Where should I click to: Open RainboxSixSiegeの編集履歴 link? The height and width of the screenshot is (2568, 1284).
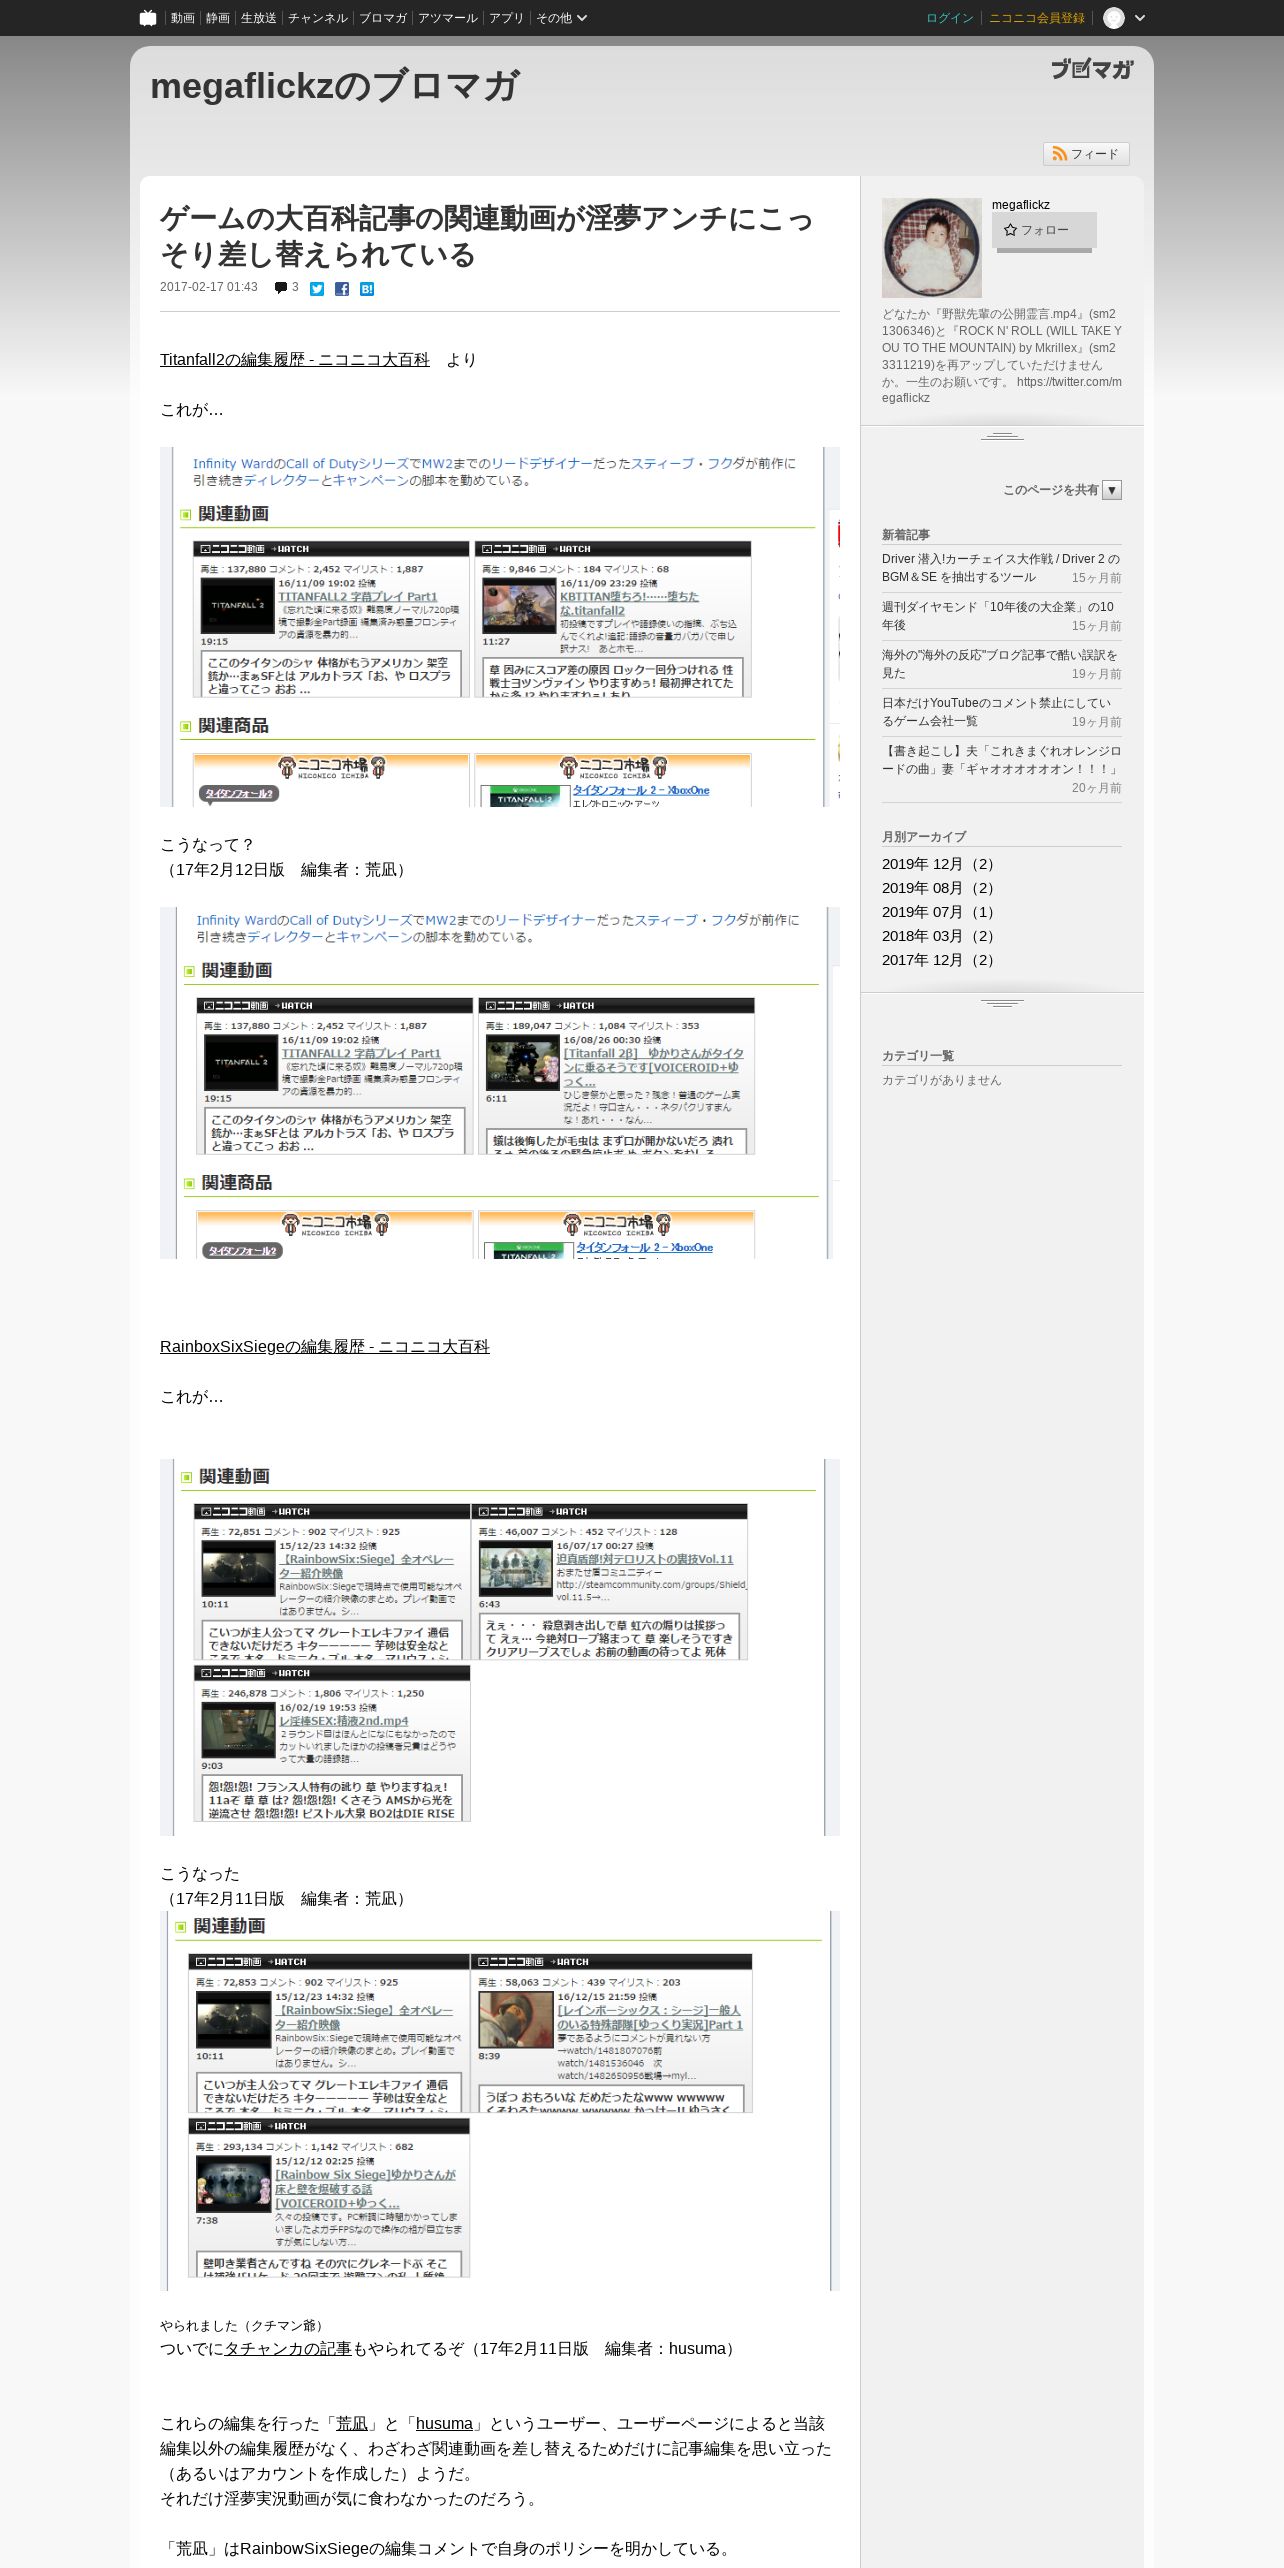325,1347
